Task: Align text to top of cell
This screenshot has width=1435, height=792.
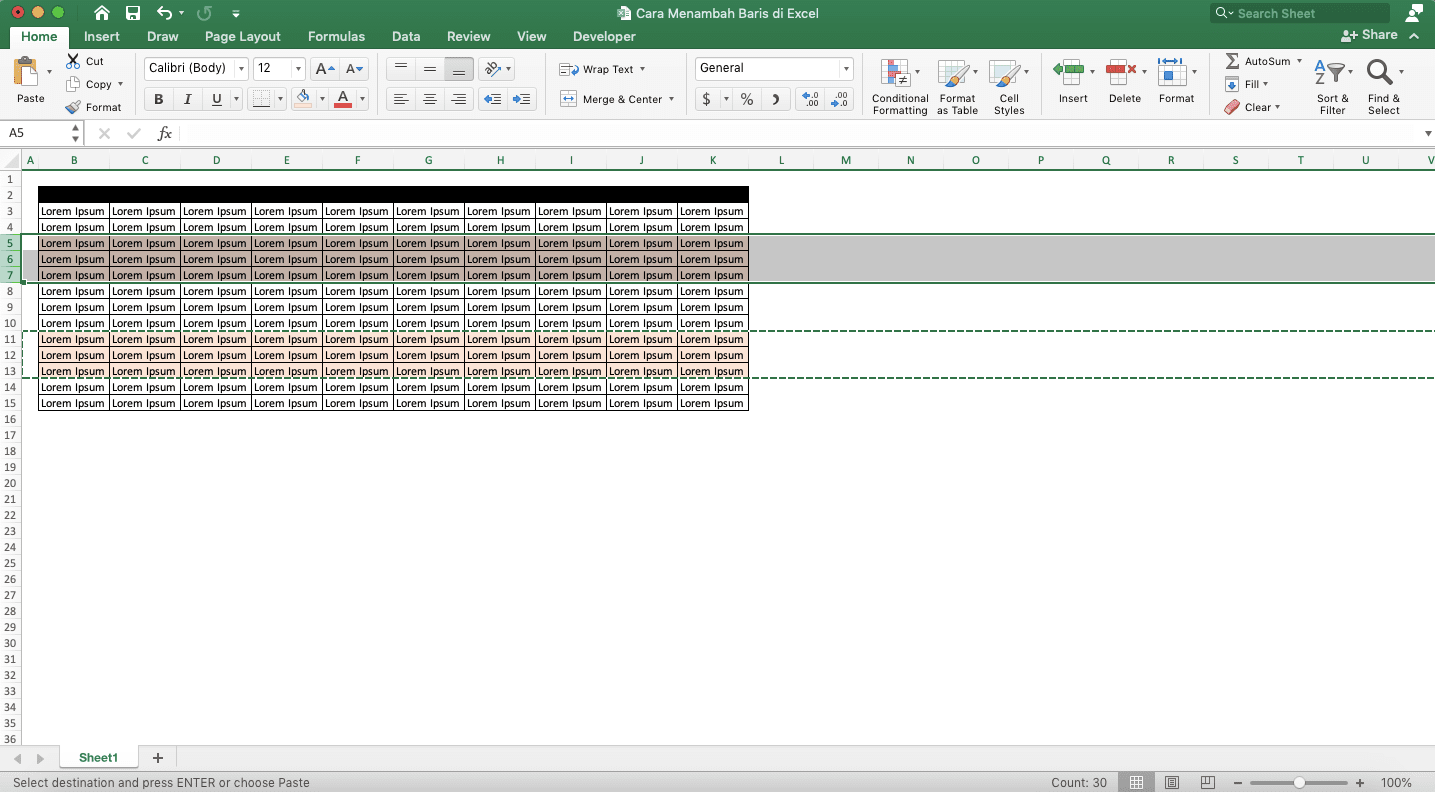Action: [x=401, y=68]
